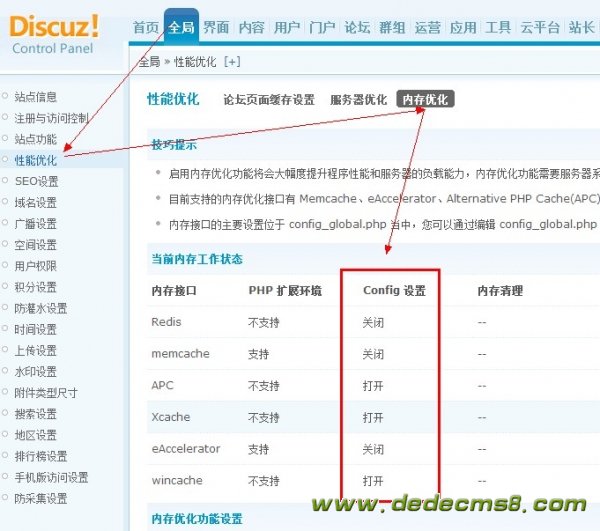The height and width of the screenshot is (531, 600).
Task: Open 积分设置 in the sidebar
Action: 35,287
